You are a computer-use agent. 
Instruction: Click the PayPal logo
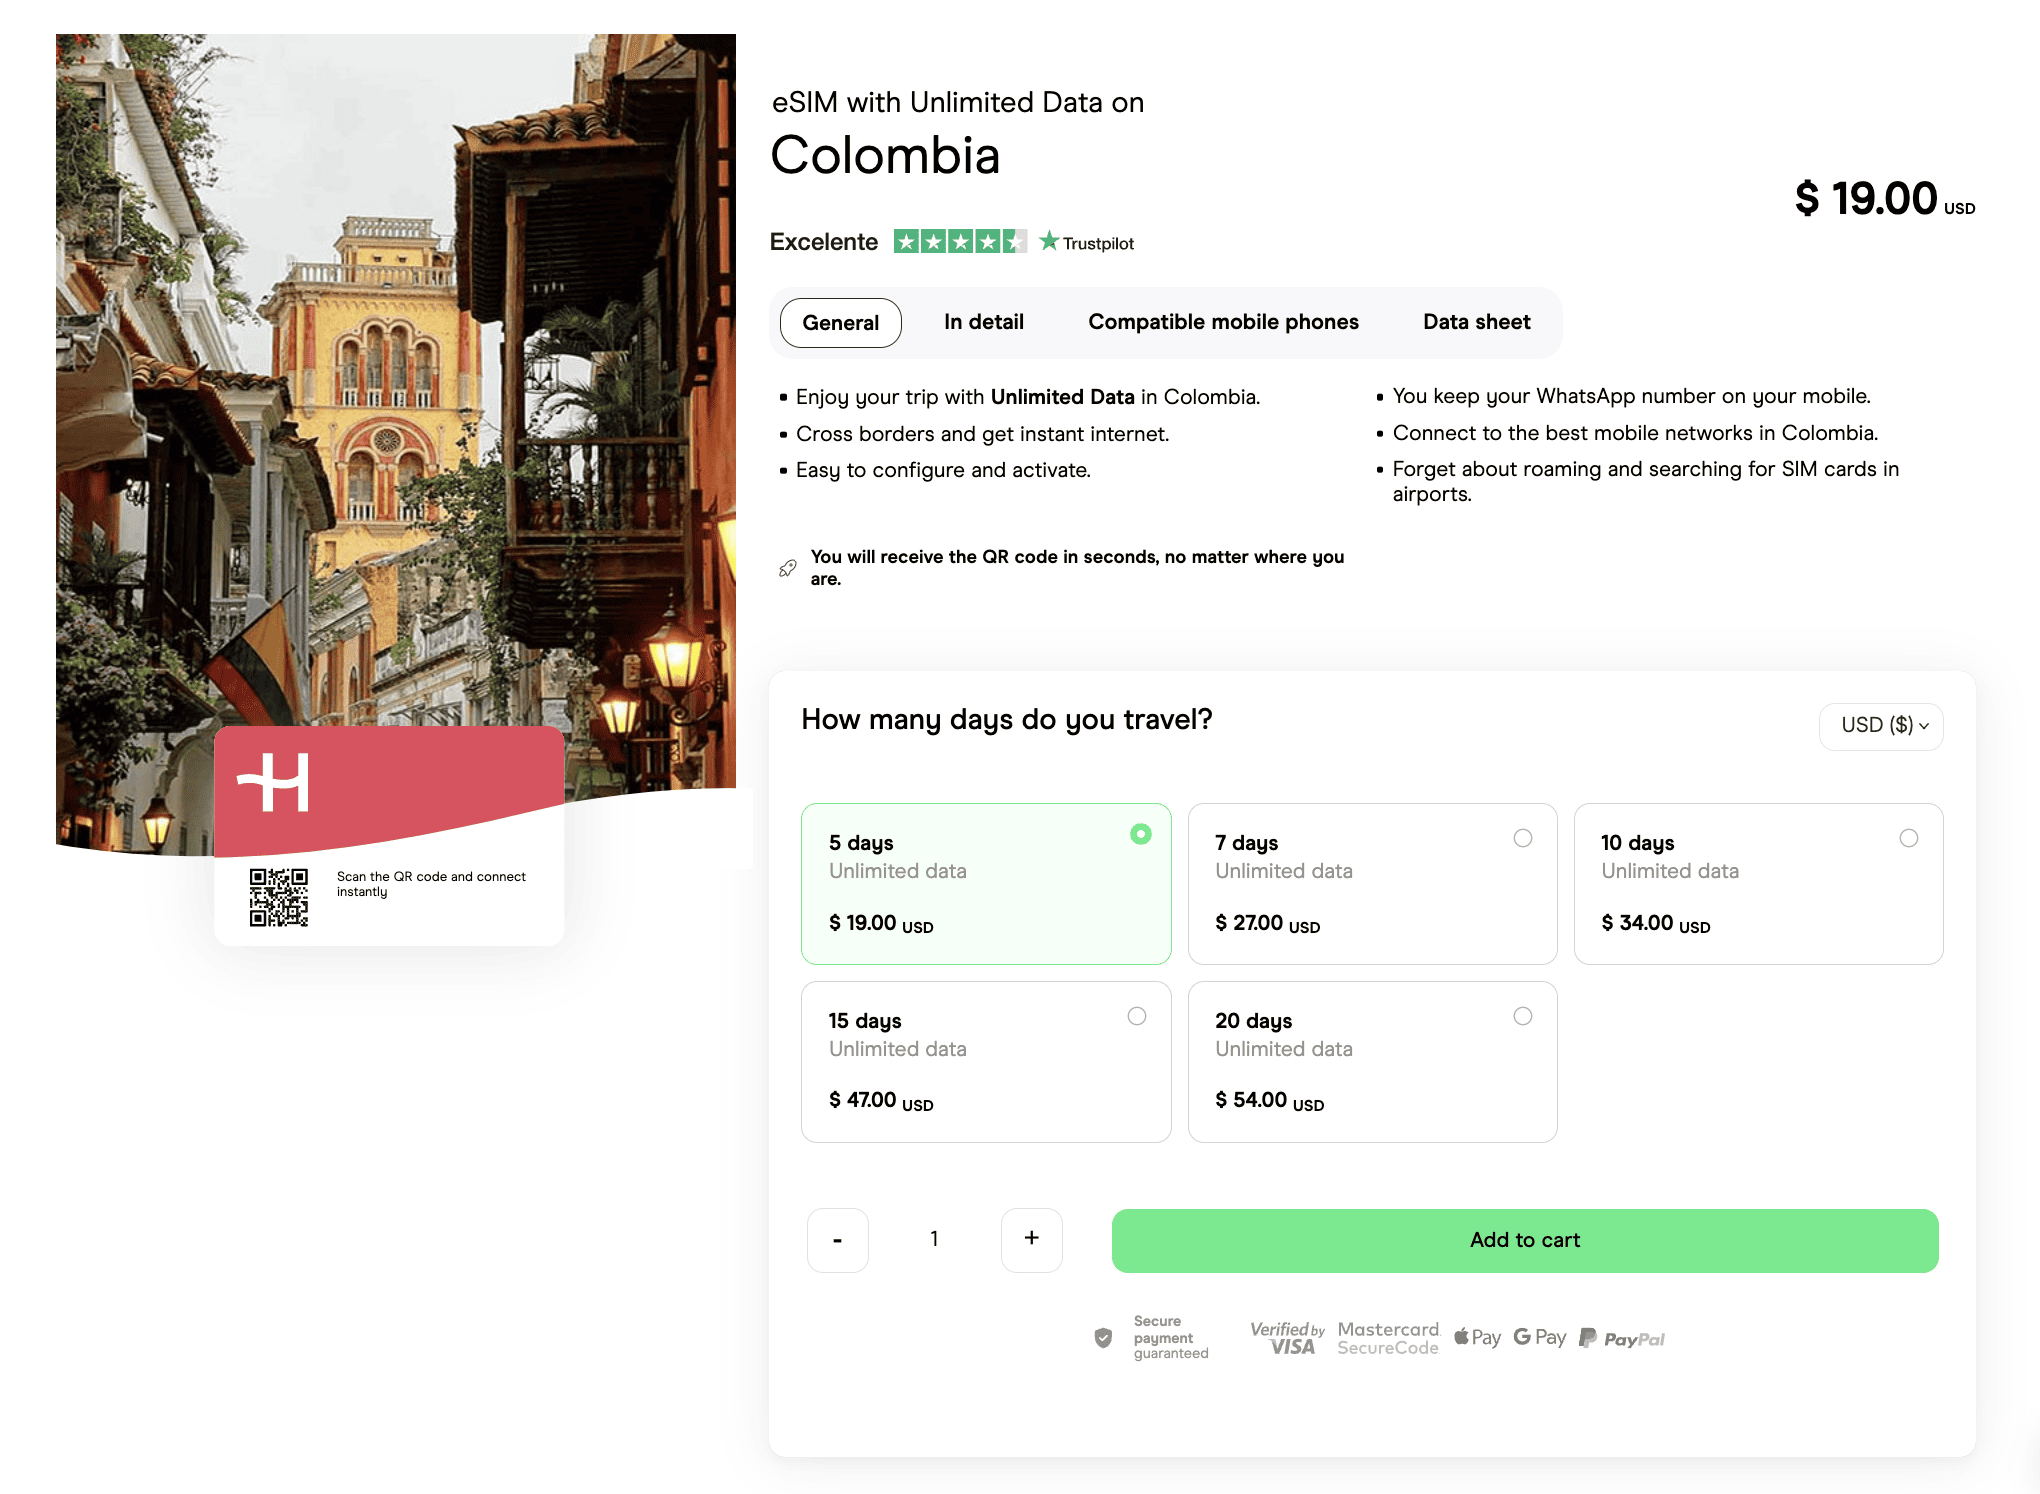(1622, 1339)
